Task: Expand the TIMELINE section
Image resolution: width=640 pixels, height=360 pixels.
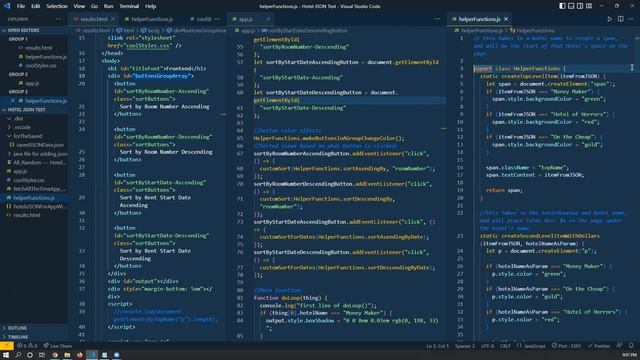Action: tap(18, 337)
